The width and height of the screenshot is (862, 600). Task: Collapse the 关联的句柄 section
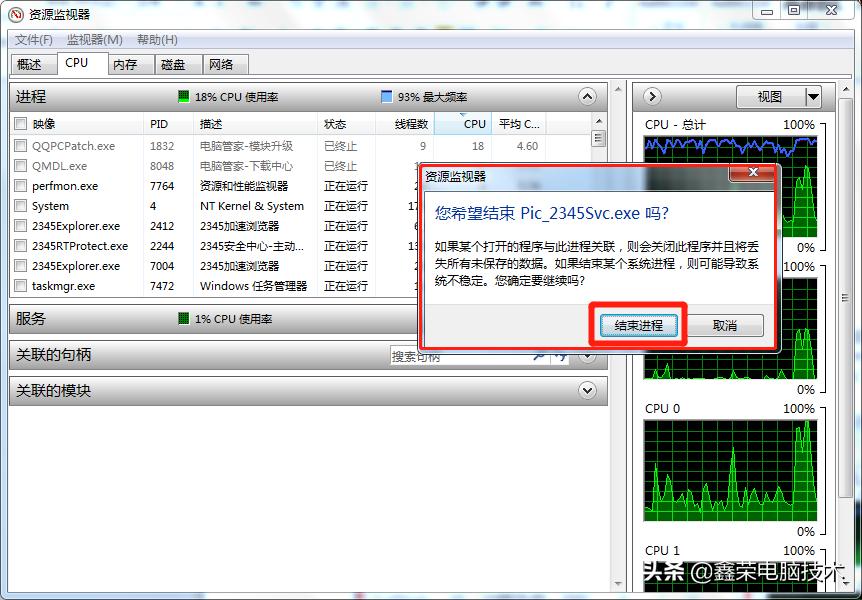pyautogui.click(x=588, y=356)
